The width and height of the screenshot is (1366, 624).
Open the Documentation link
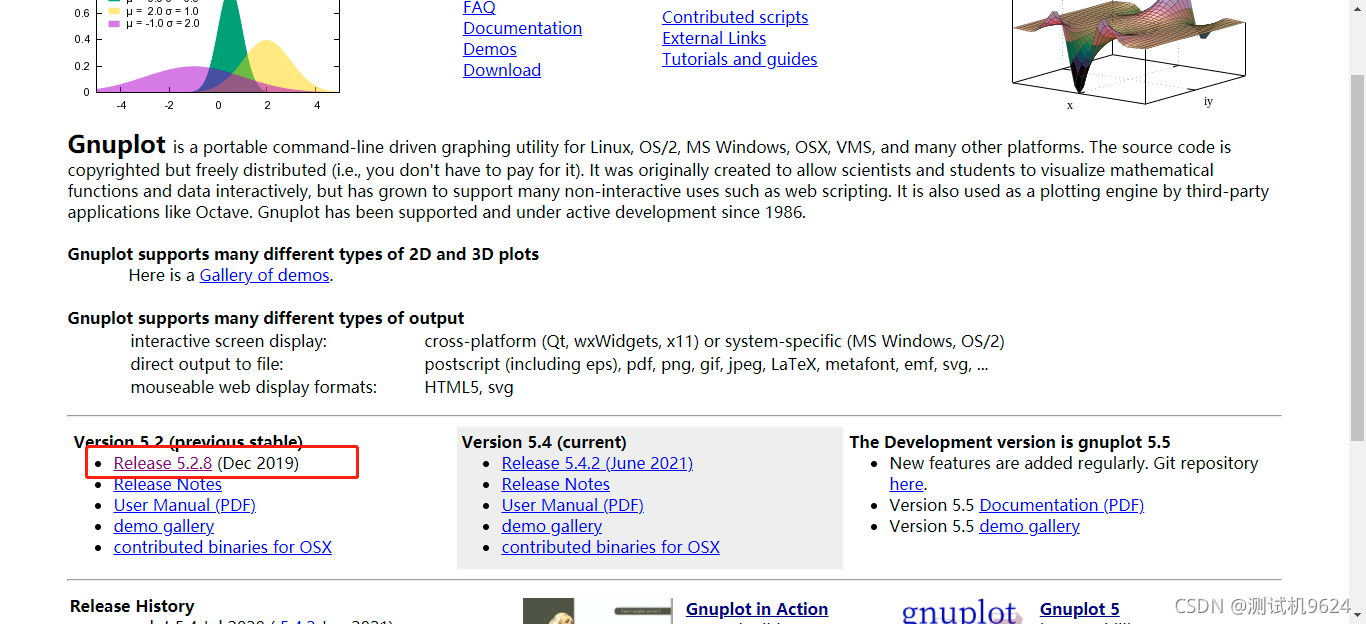[522, 28]
